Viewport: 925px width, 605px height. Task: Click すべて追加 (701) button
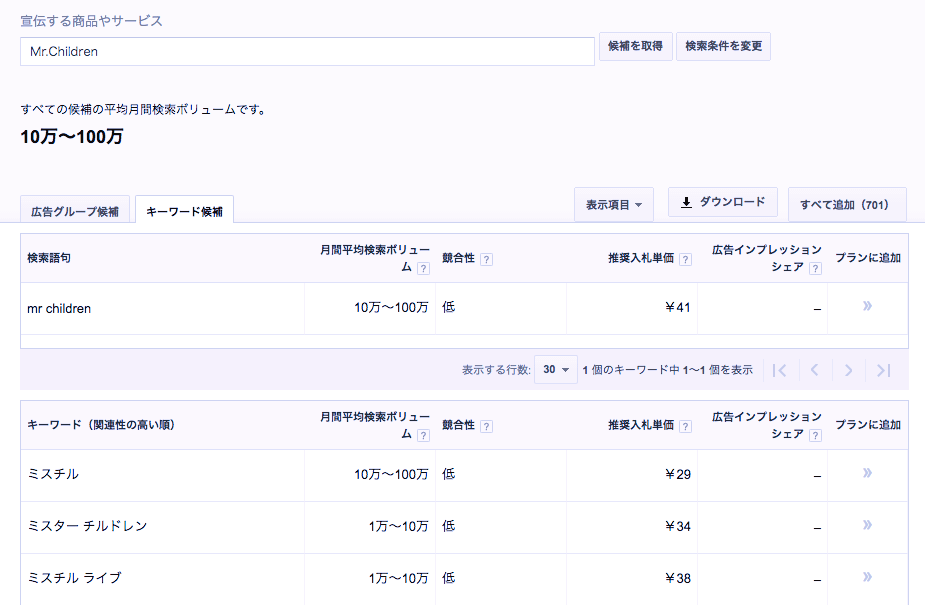pyautogui.click(x=847, y=205)
